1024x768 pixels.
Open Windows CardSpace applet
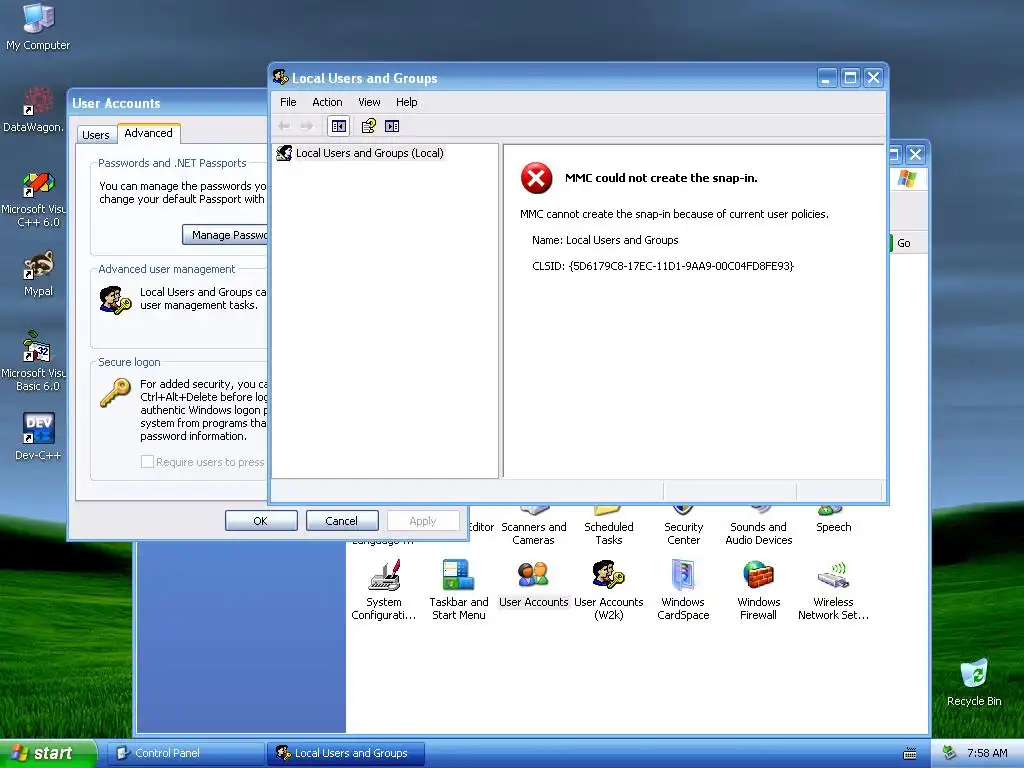[x=683, y=590]
